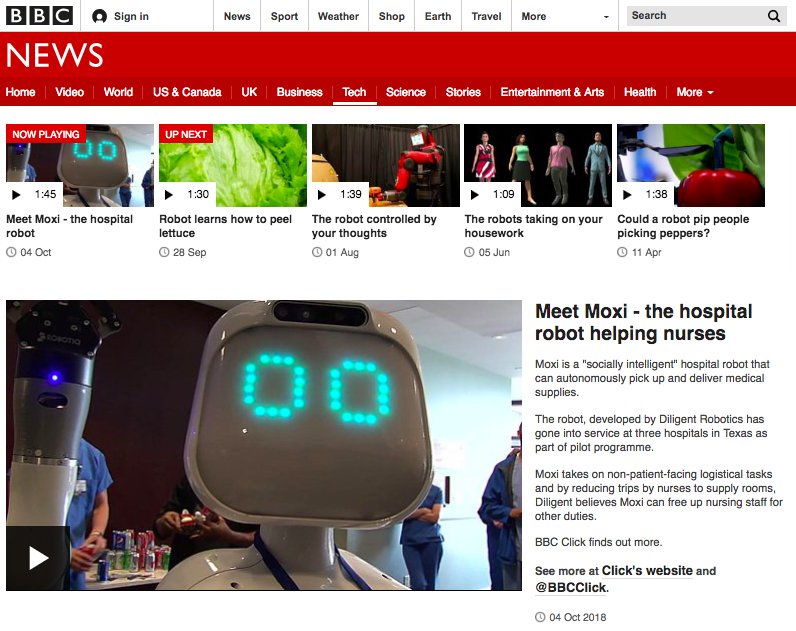Click the BBC logo
This screenshot has width=796, height=631.
[39, 16]
